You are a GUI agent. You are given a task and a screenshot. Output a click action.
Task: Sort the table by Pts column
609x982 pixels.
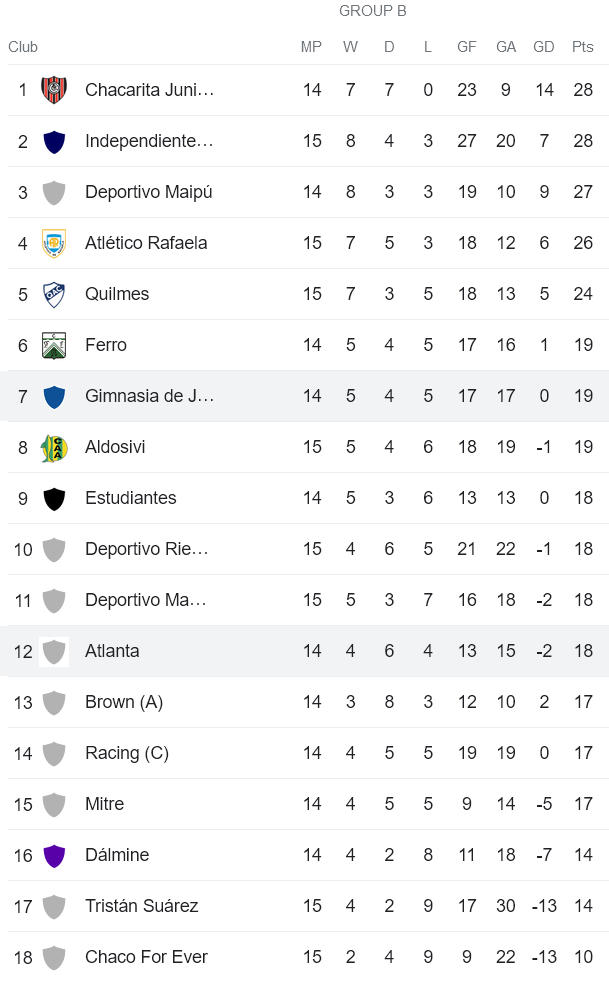582,46
